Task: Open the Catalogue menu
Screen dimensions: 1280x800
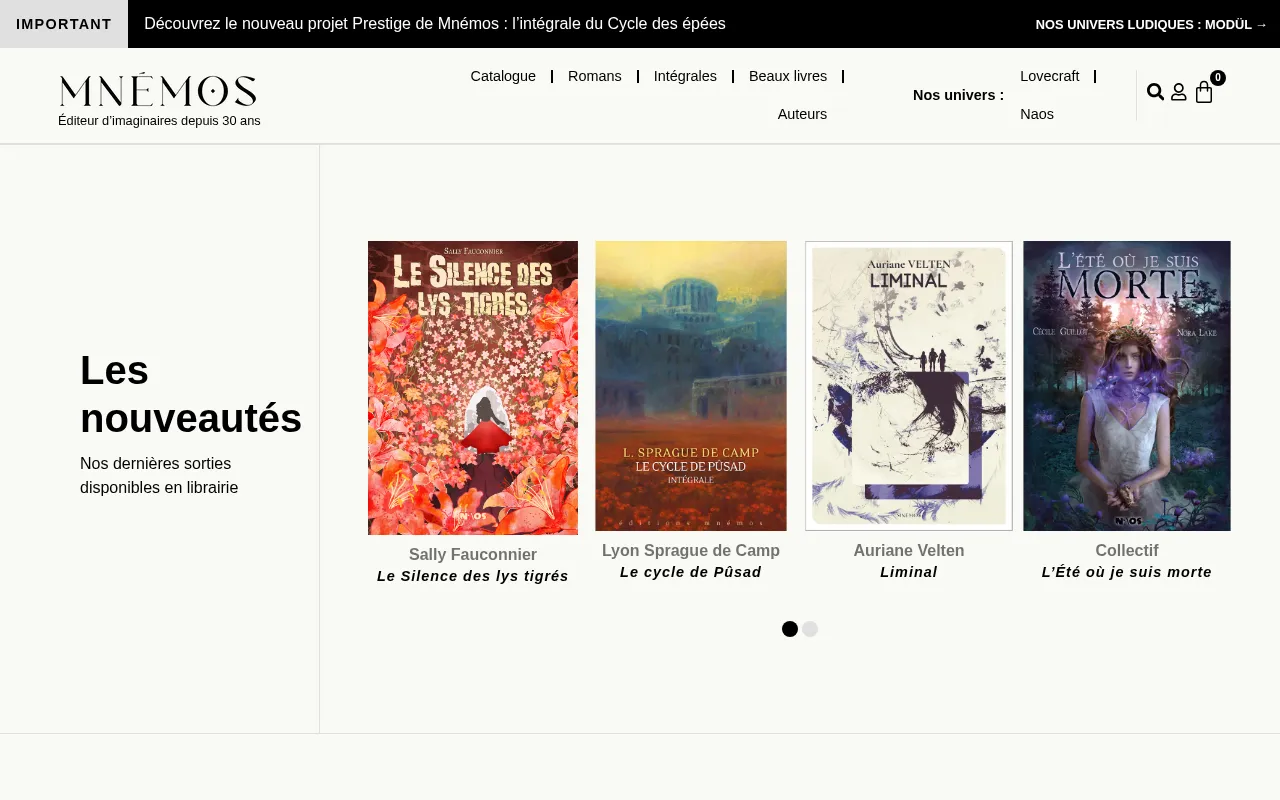Action: coord(503,76)
